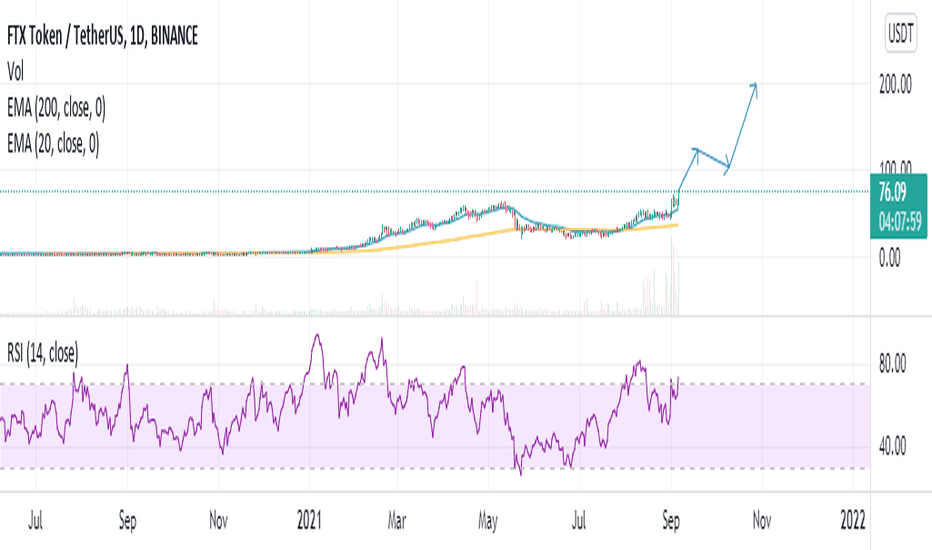Click the 200.00 price axis label
Screen dimensions: 932x550
tap(895, 85)
